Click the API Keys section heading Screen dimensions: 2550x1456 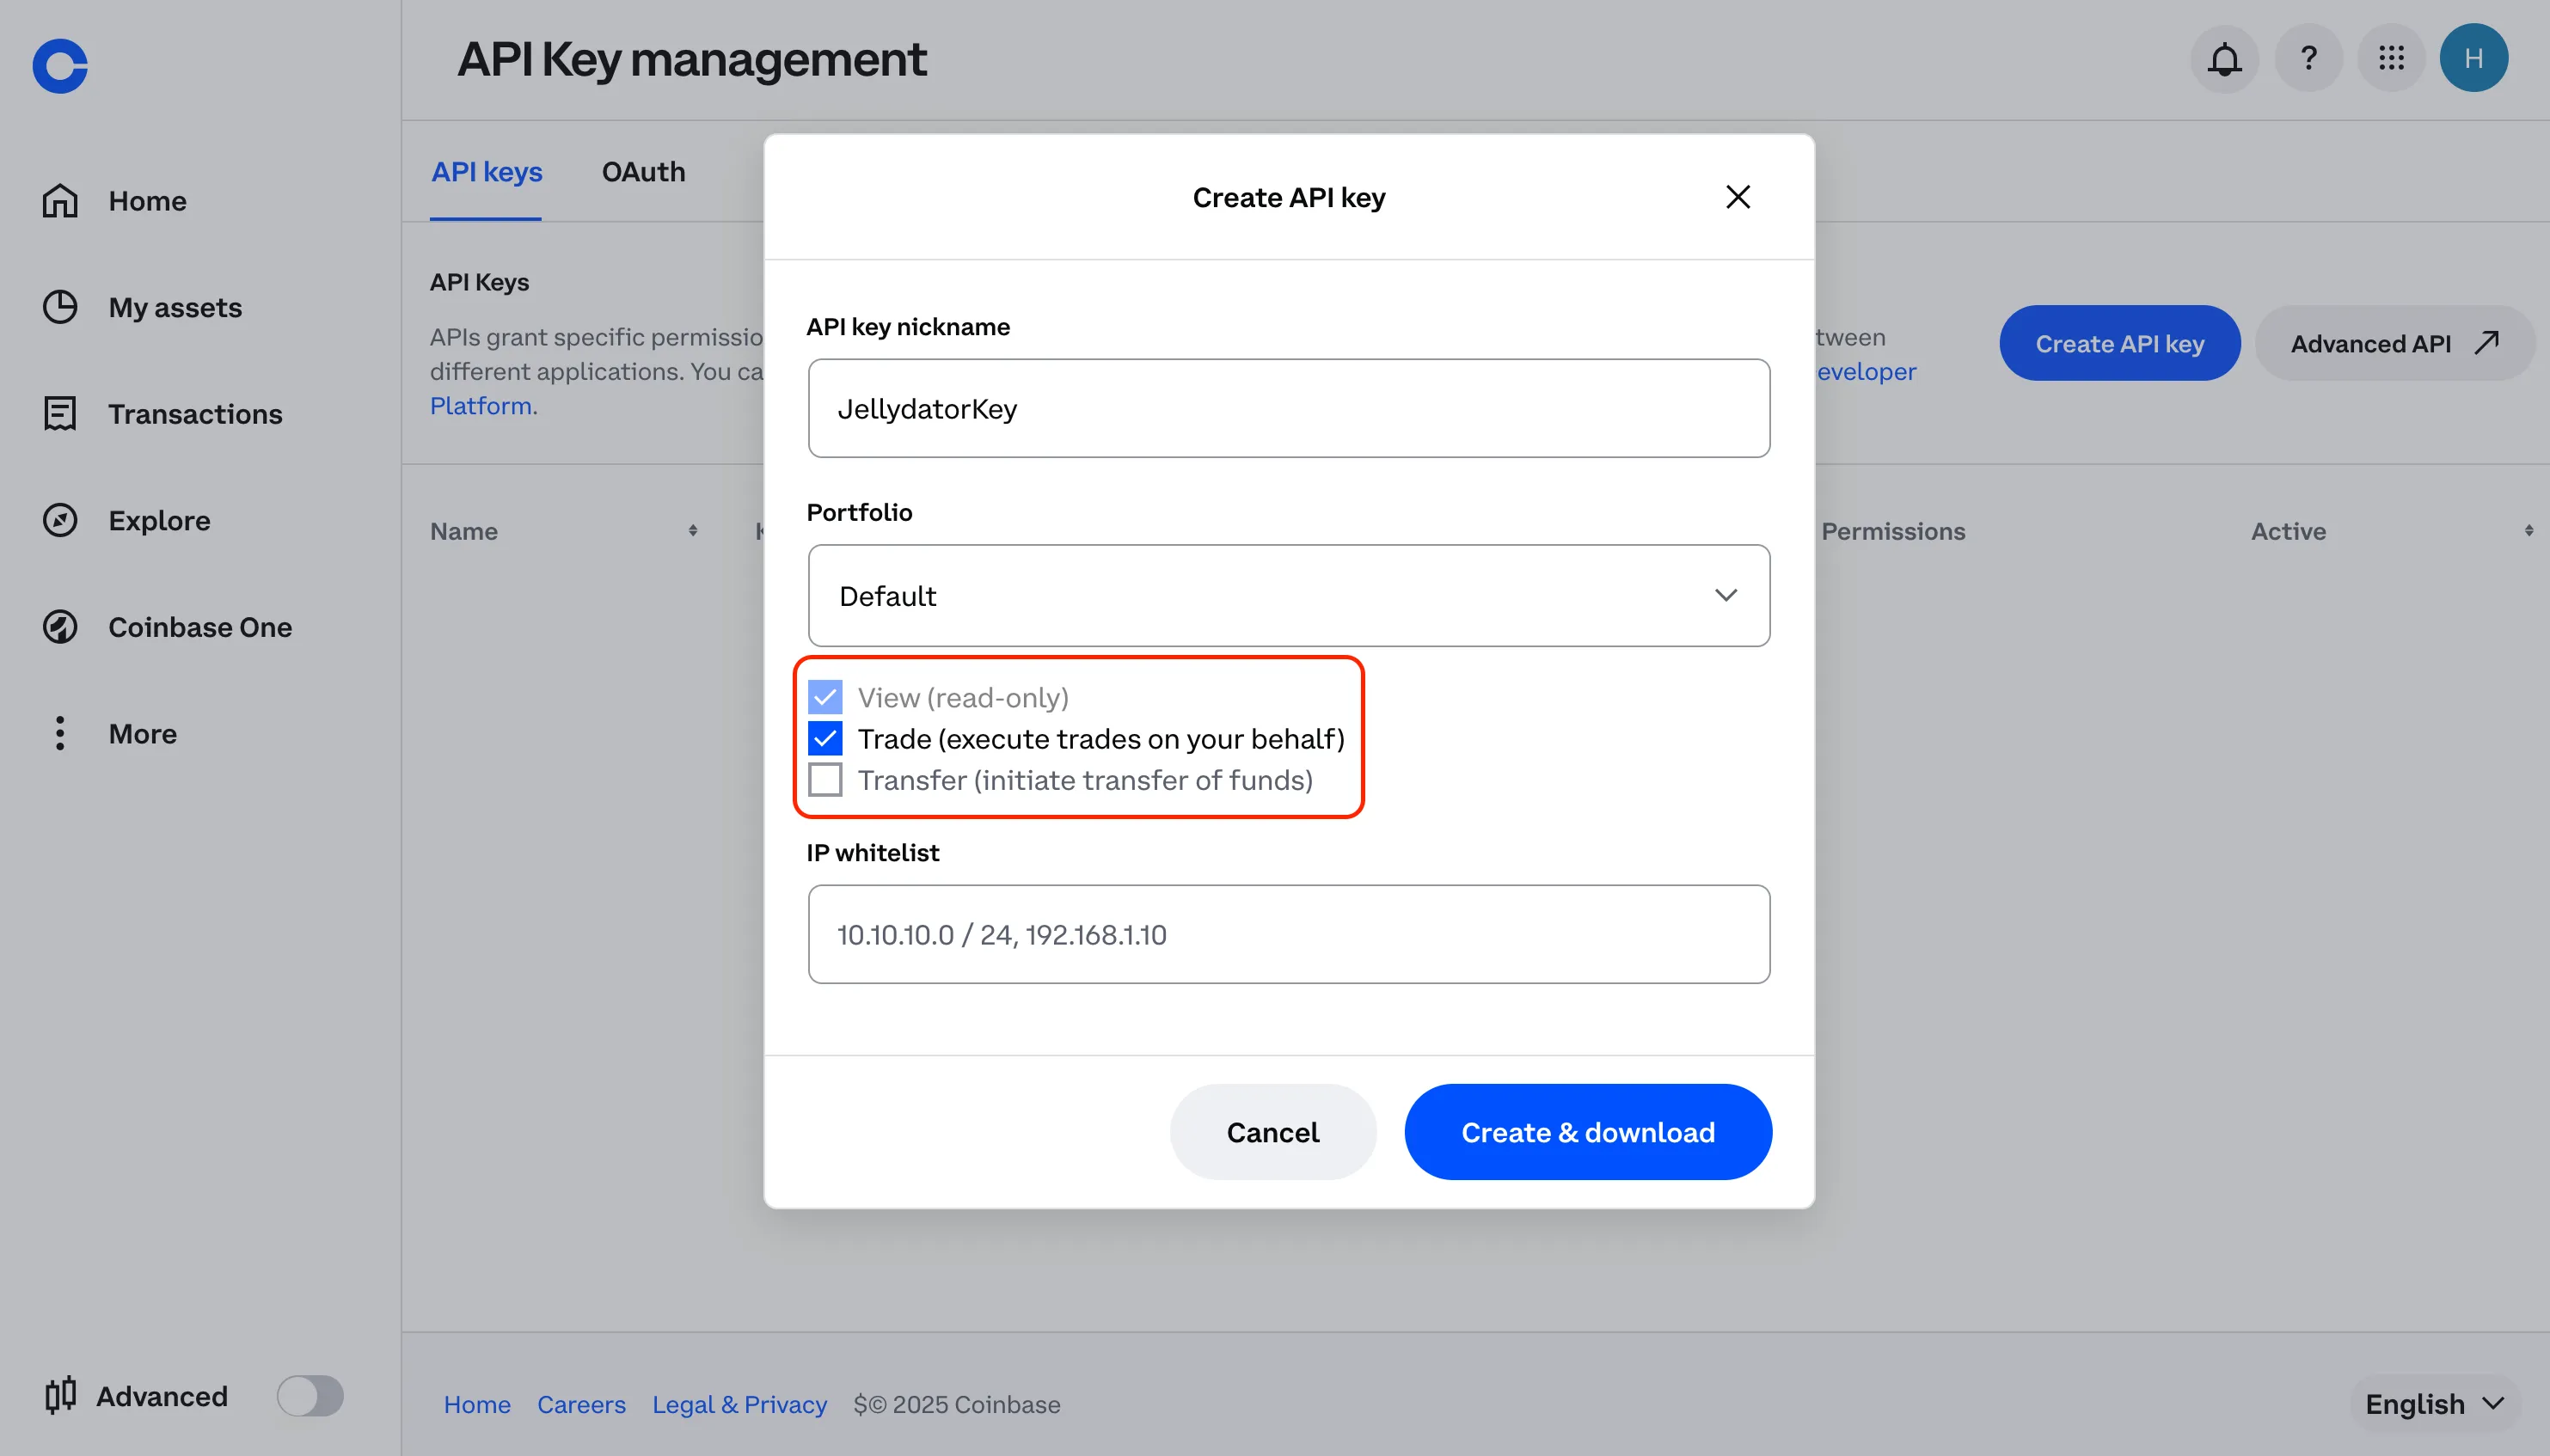479,282
